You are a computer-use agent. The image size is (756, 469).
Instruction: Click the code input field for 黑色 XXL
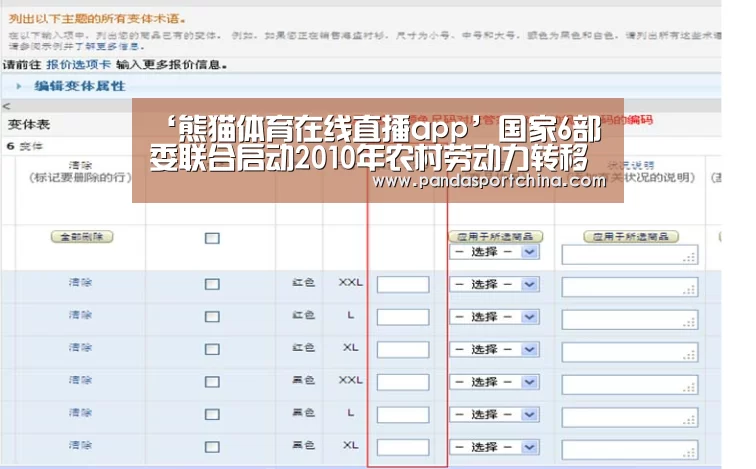tap(403, 382)
